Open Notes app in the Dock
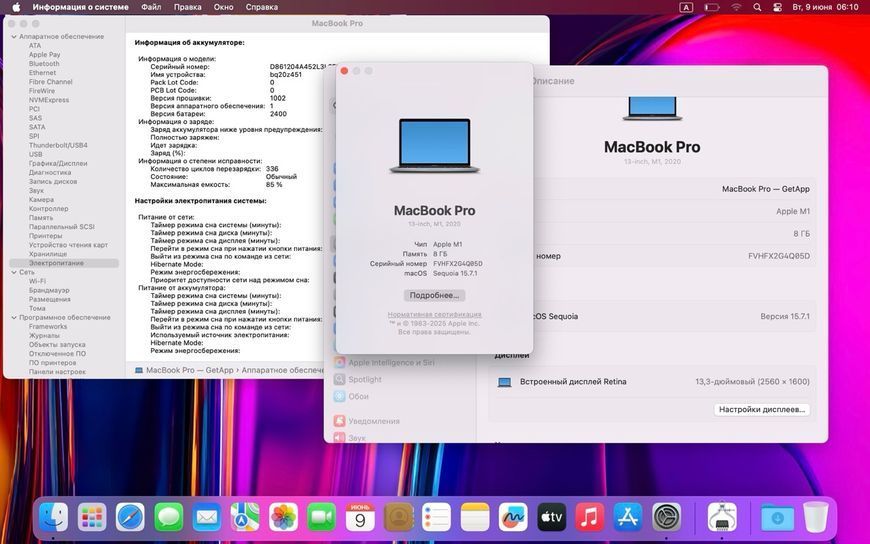This screenshot has width=870, height=544. (475, 517)
